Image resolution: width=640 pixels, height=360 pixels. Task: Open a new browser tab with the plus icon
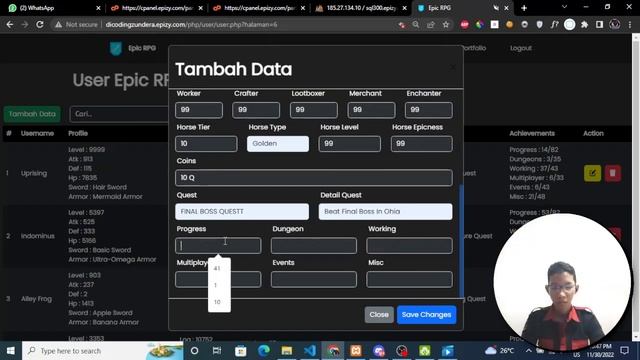524,8
